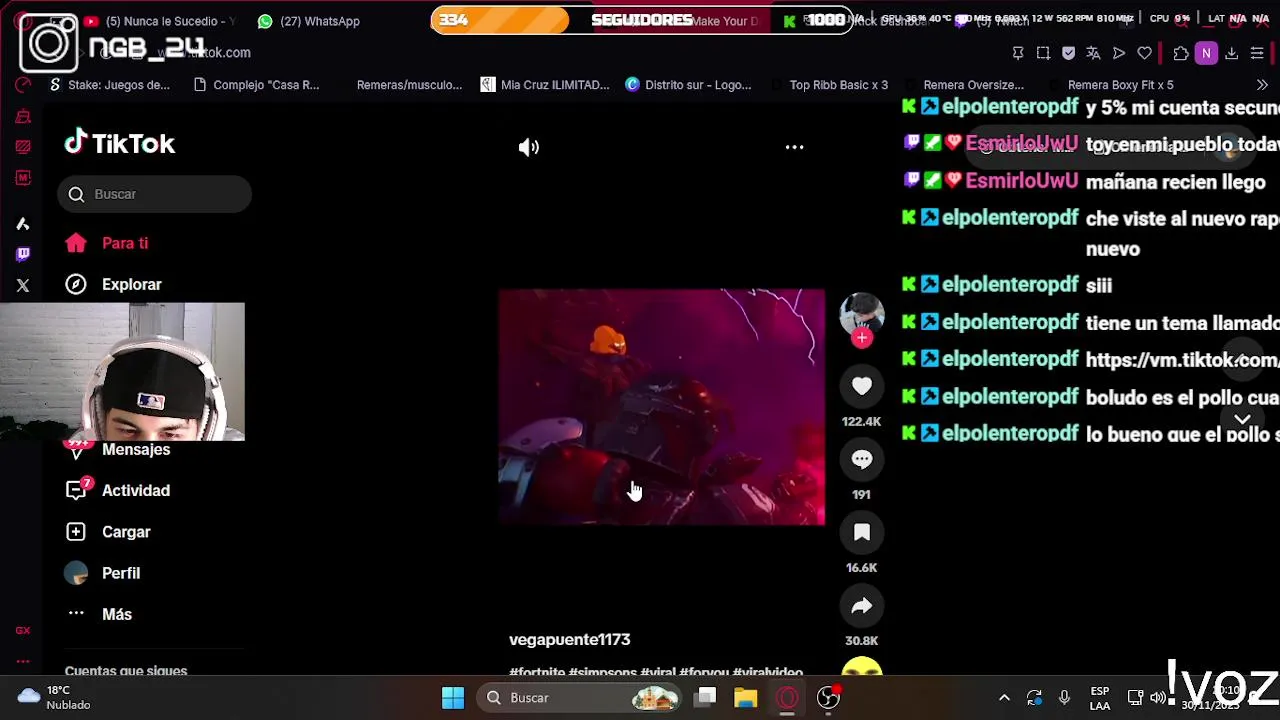Open Aria AI in the Opera sidebar
This screenshot has height=720, width=1280.
[23, 223]
